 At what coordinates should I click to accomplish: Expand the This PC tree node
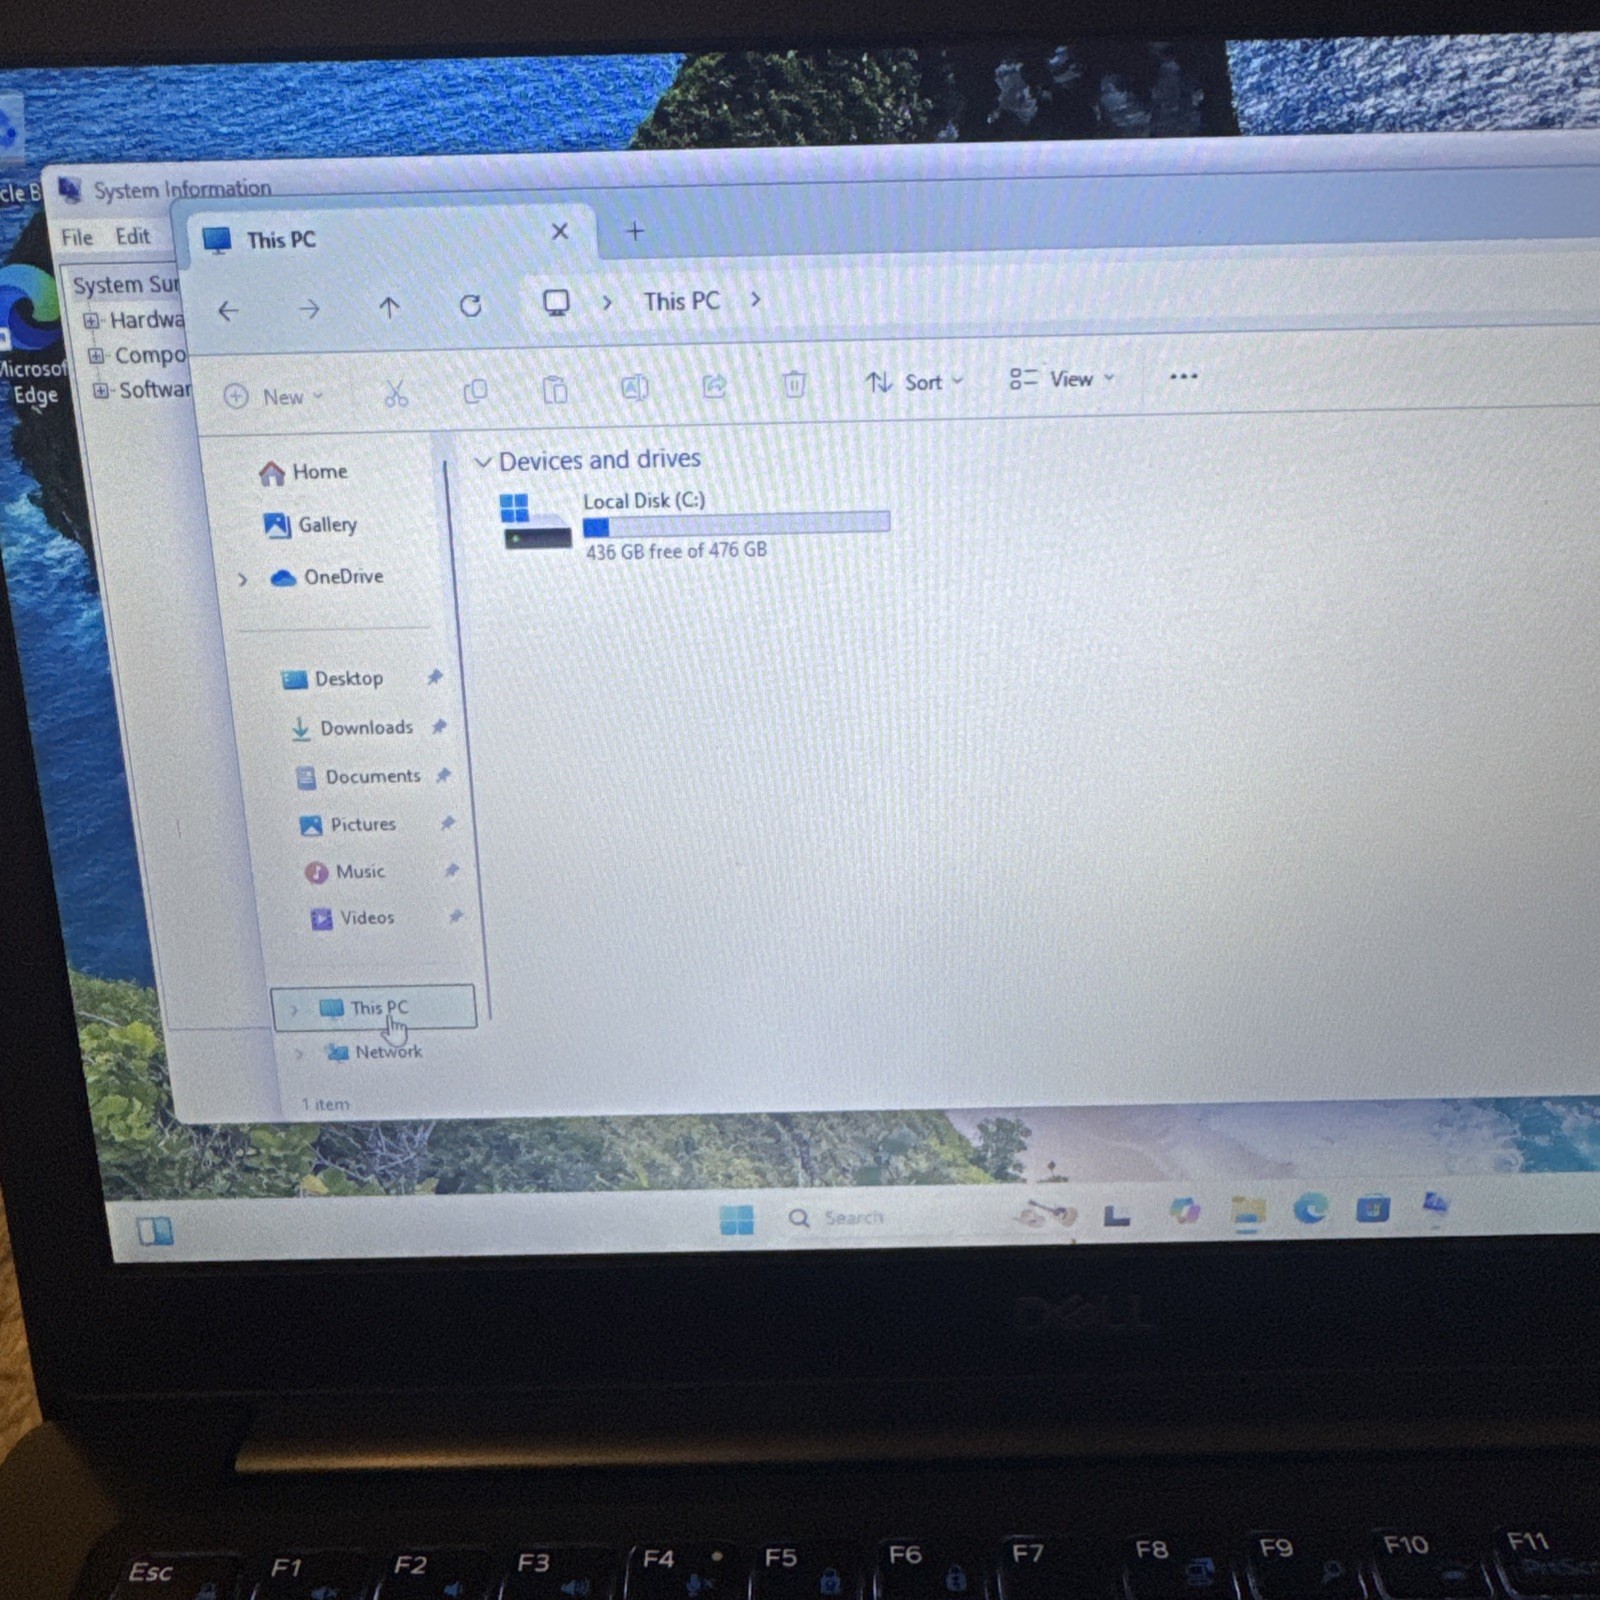point(293,1010)
